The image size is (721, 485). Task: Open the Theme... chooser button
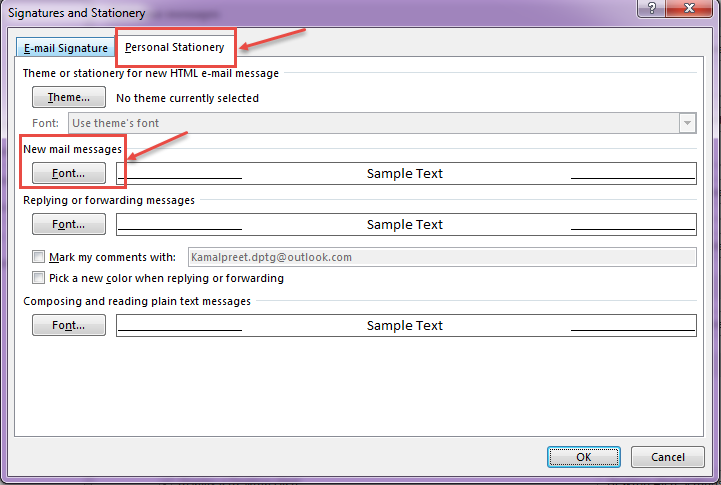pyautogui.click(x=69, y=97)
